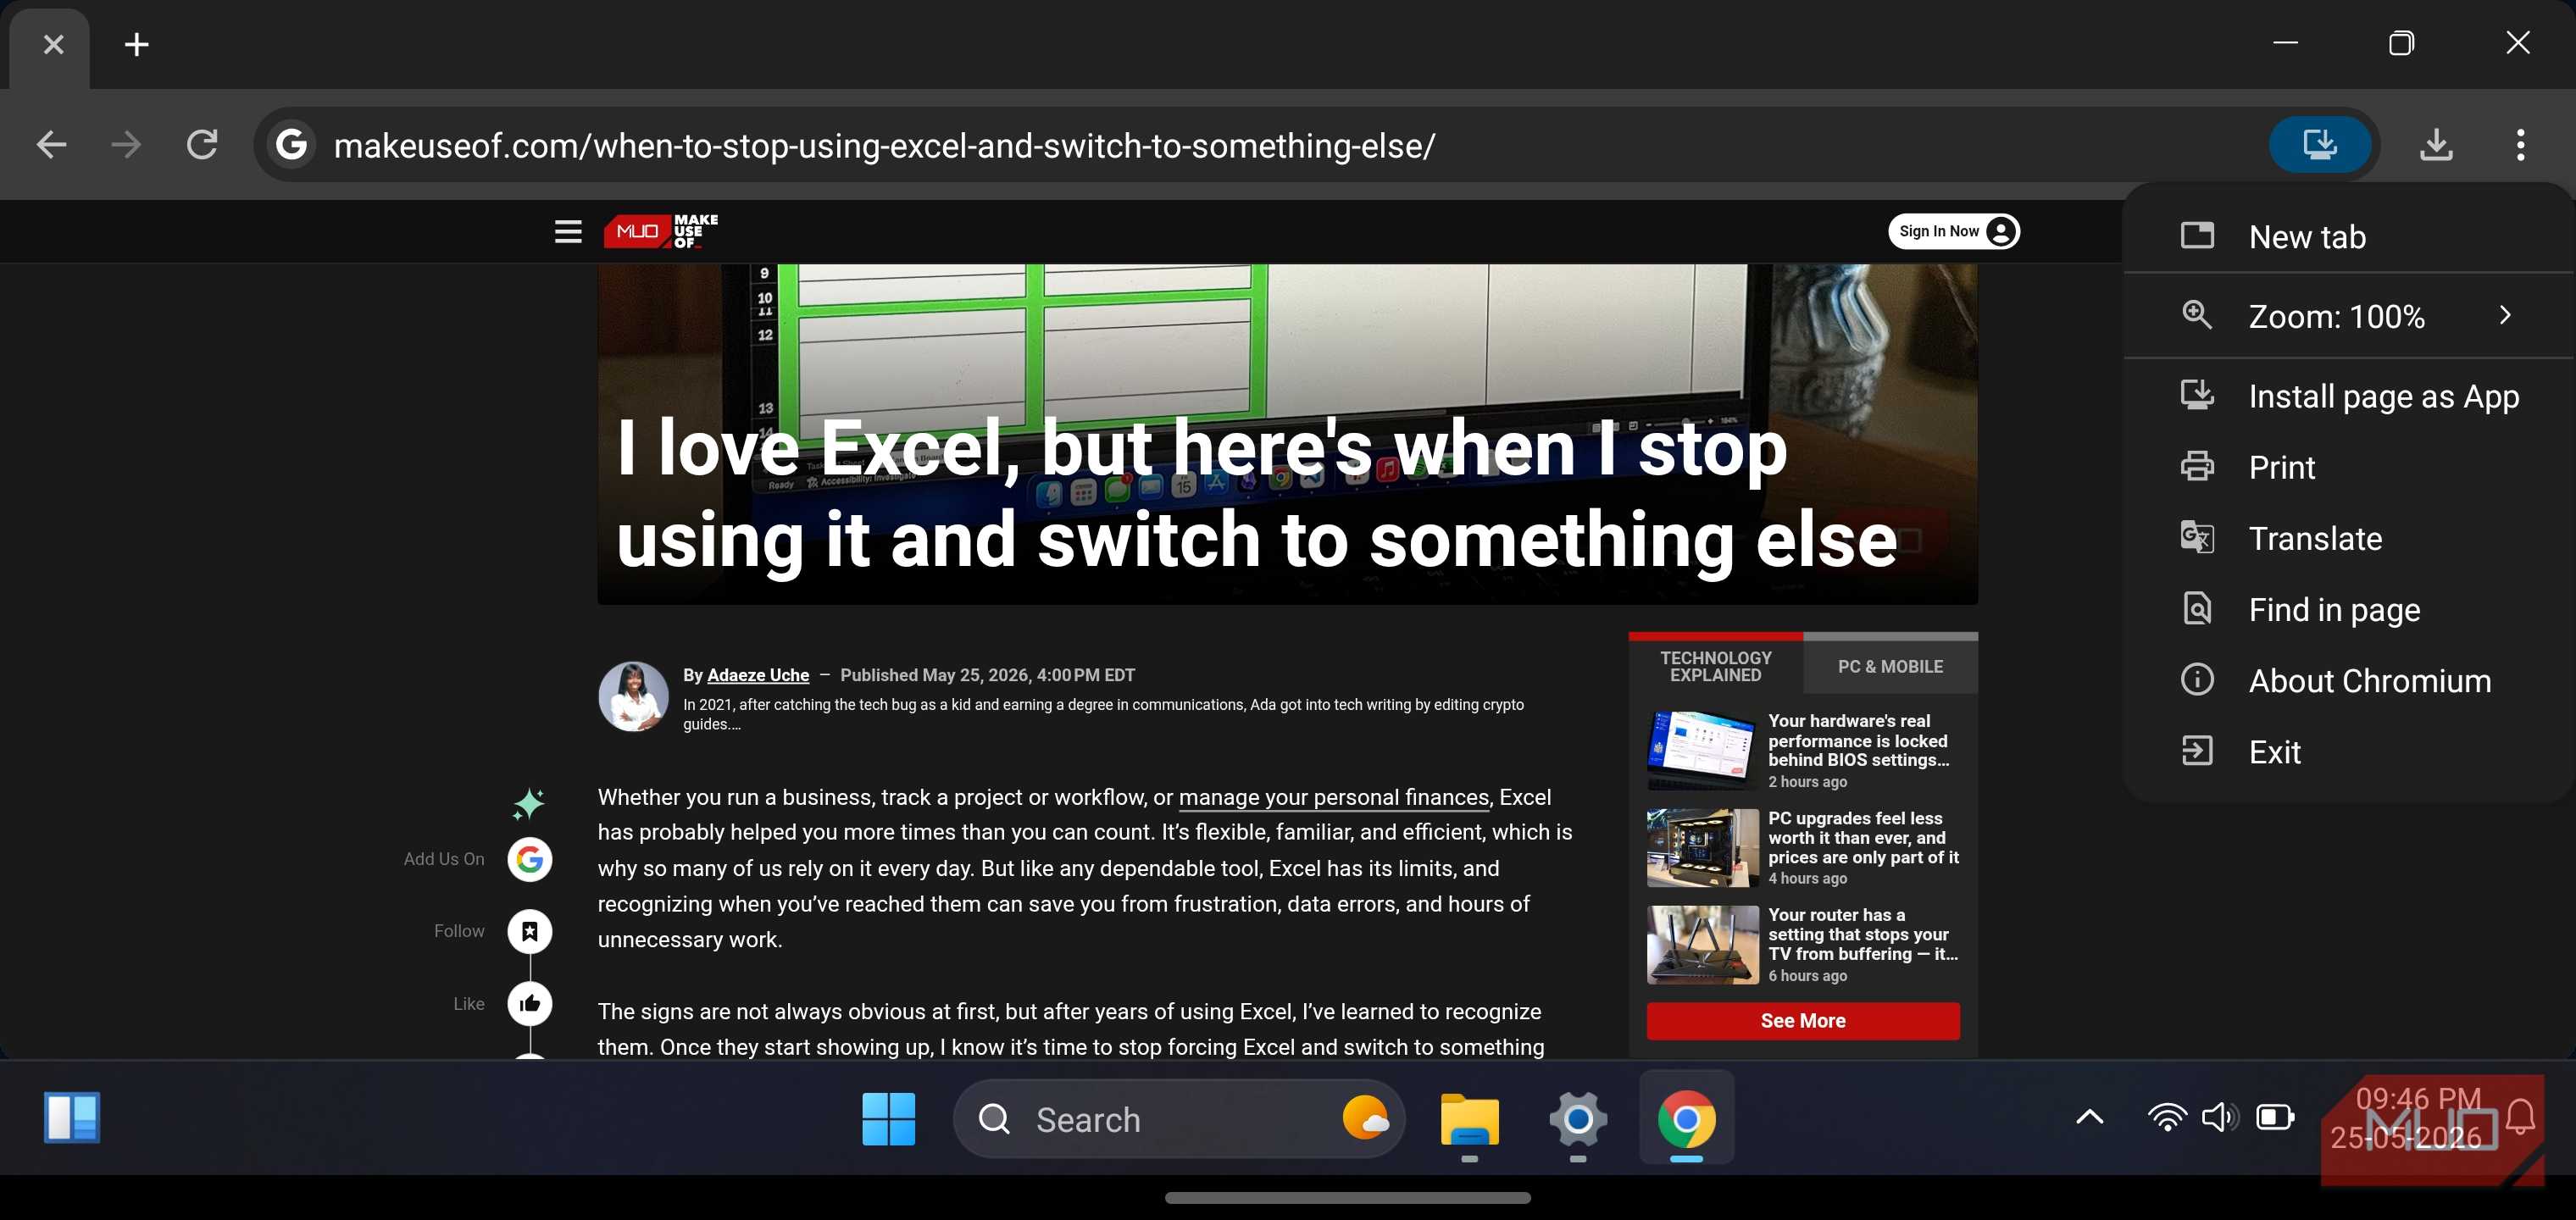Viewport: 2576px width, 1220px height.
Task: Expand the Zoom: 100% submenu chevron
Action: pos(2505,316)
